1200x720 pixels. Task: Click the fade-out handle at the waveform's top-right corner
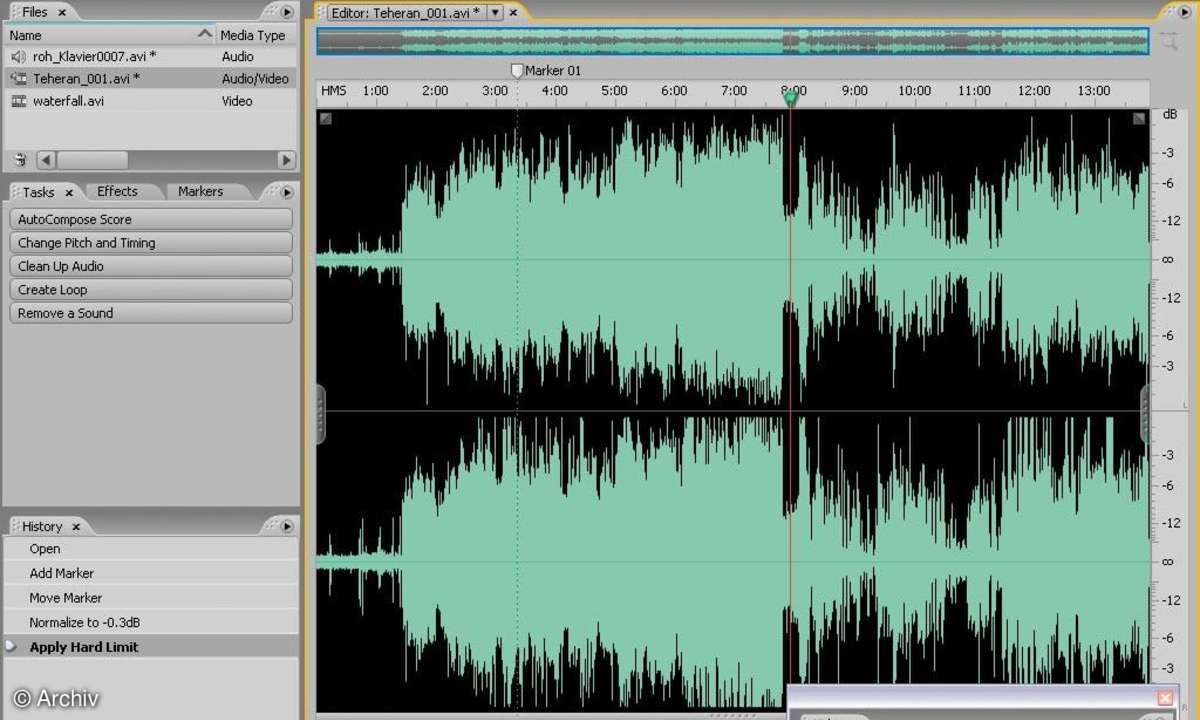pyautogui.click(x=1139, y=118)
